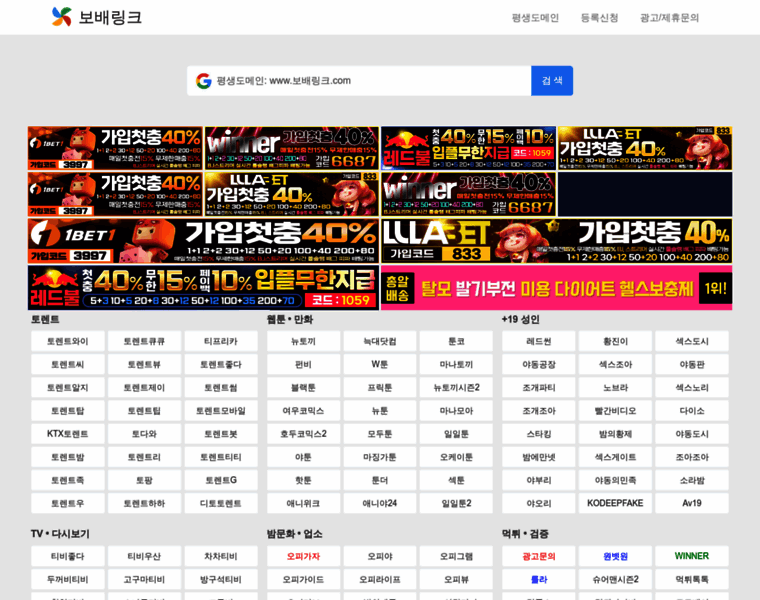The image size is (760, 600).
Task: Focus the 평생도메인 search input field
Action: [x=359, y=81]
